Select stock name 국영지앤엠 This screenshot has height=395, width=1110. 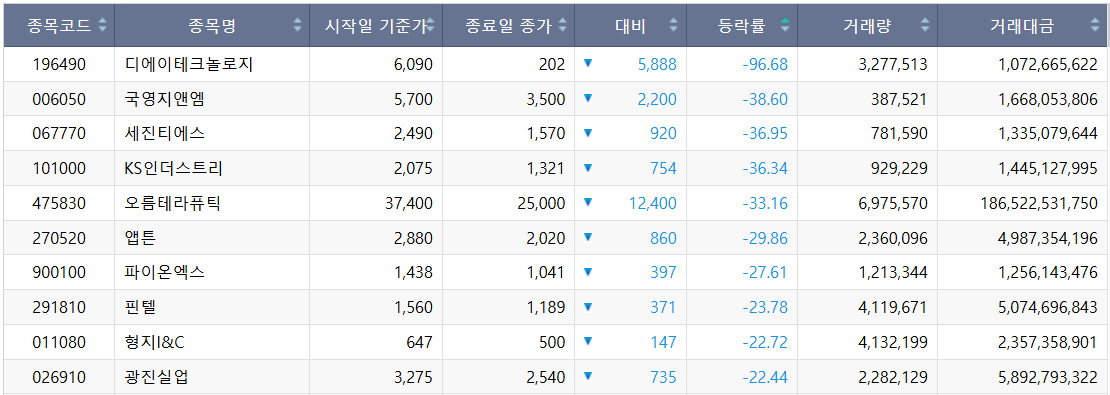(x=164, y=99)
